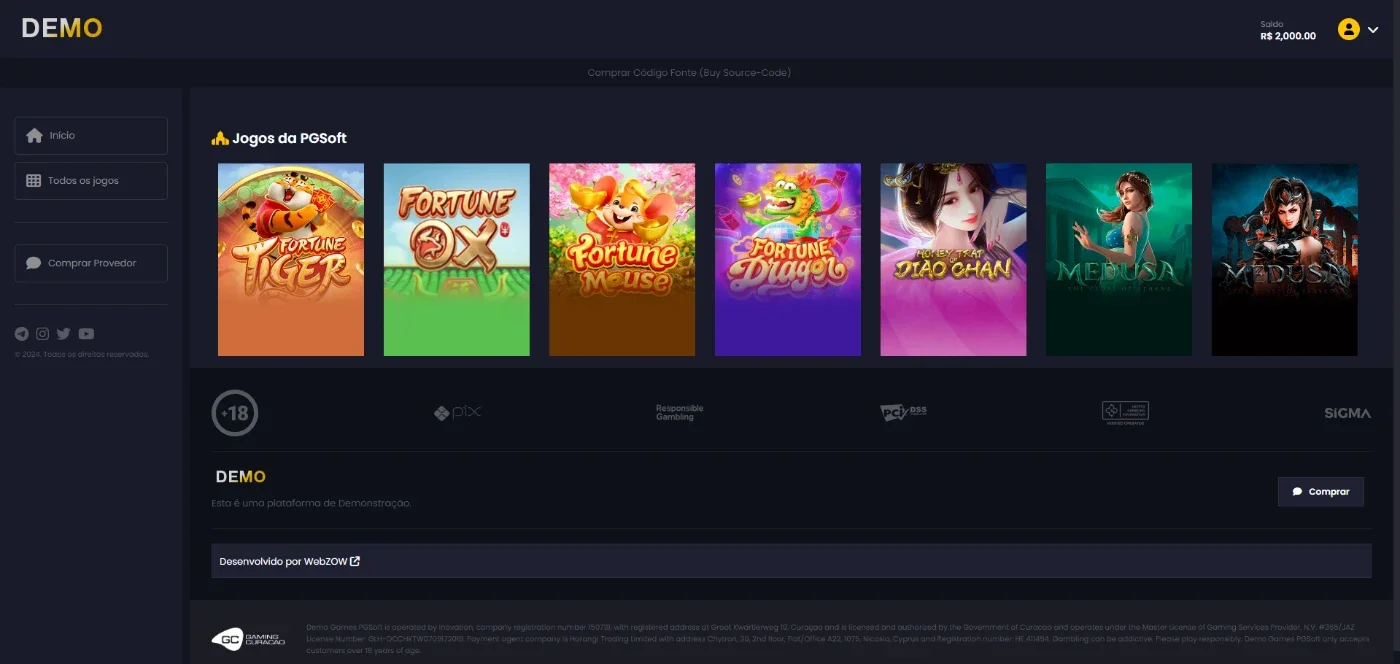Click the Gaming Curacao logo

[x=248, y=639]
